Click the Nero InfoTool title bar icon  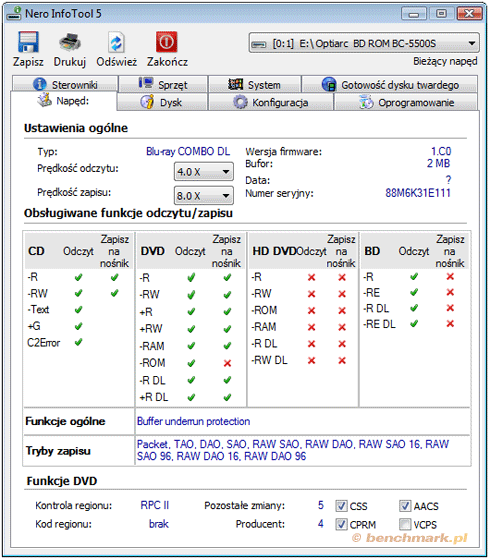14,14
